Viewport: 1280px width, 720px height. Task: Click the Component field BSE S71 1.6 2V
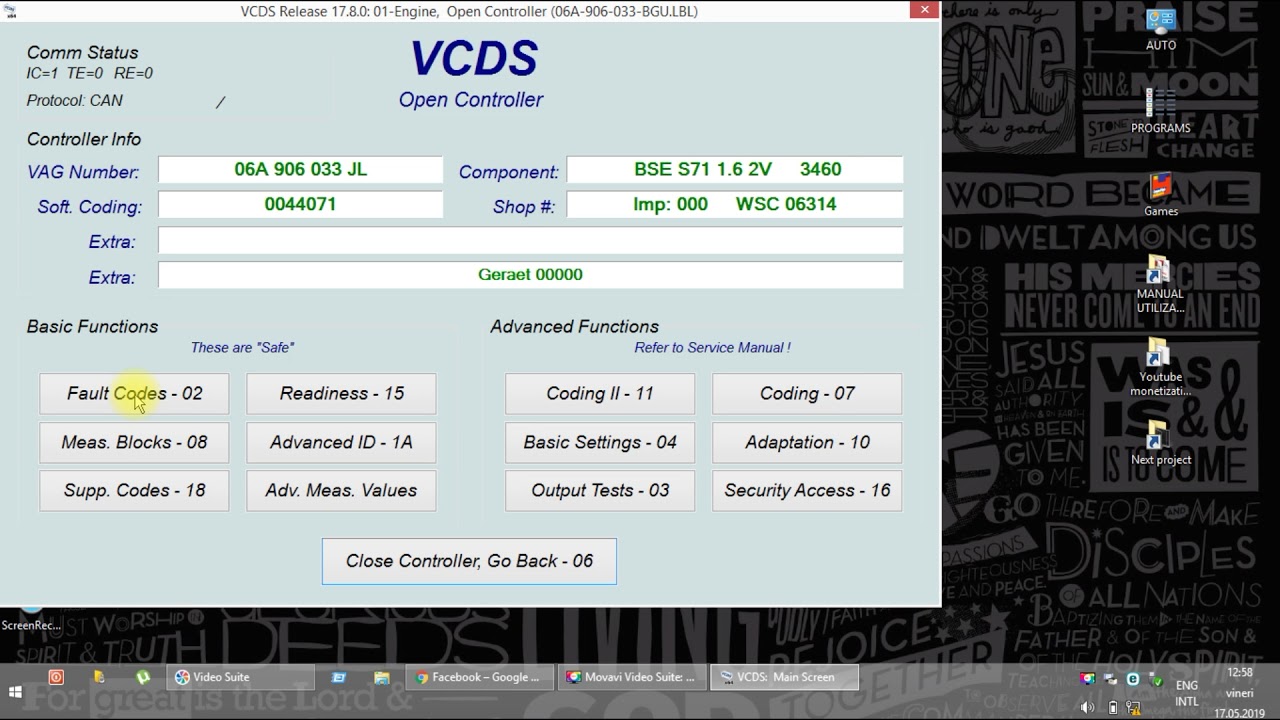pos(735,170)
